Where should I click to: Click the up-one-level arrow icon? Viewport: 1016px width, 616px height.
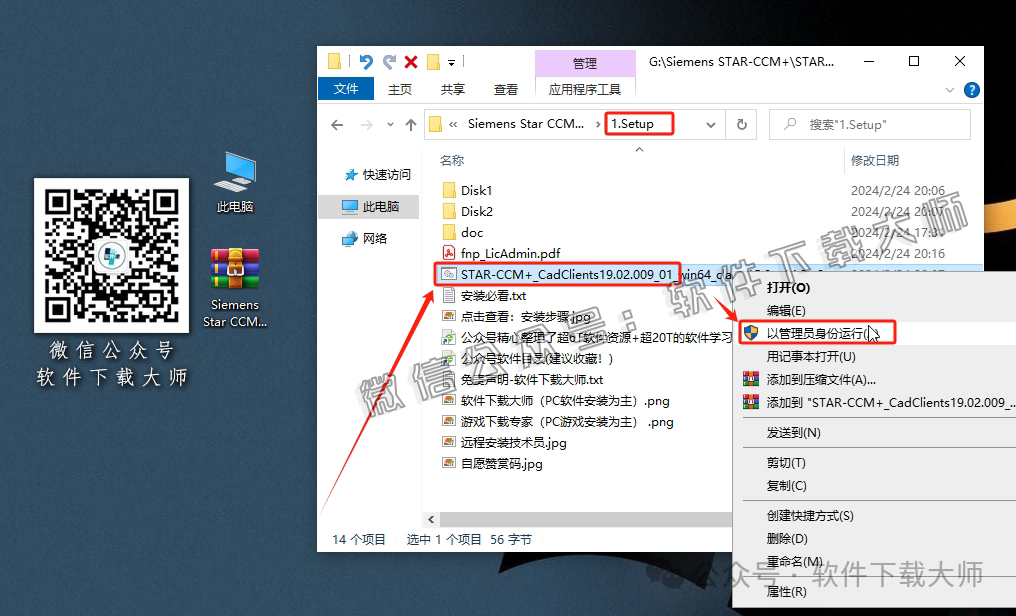point(410,124)
